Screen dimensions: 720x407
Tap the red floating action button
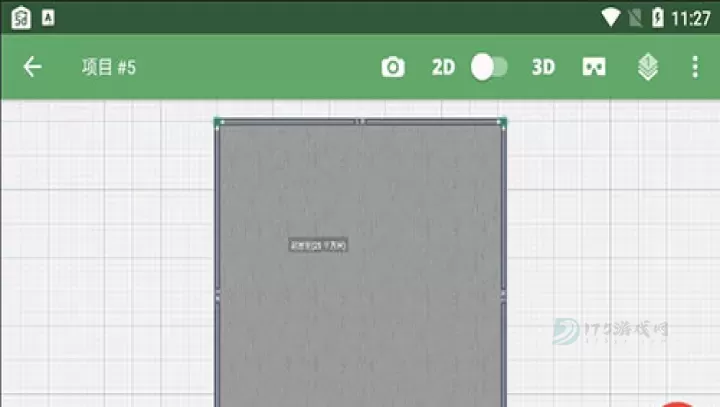[680, 403]
